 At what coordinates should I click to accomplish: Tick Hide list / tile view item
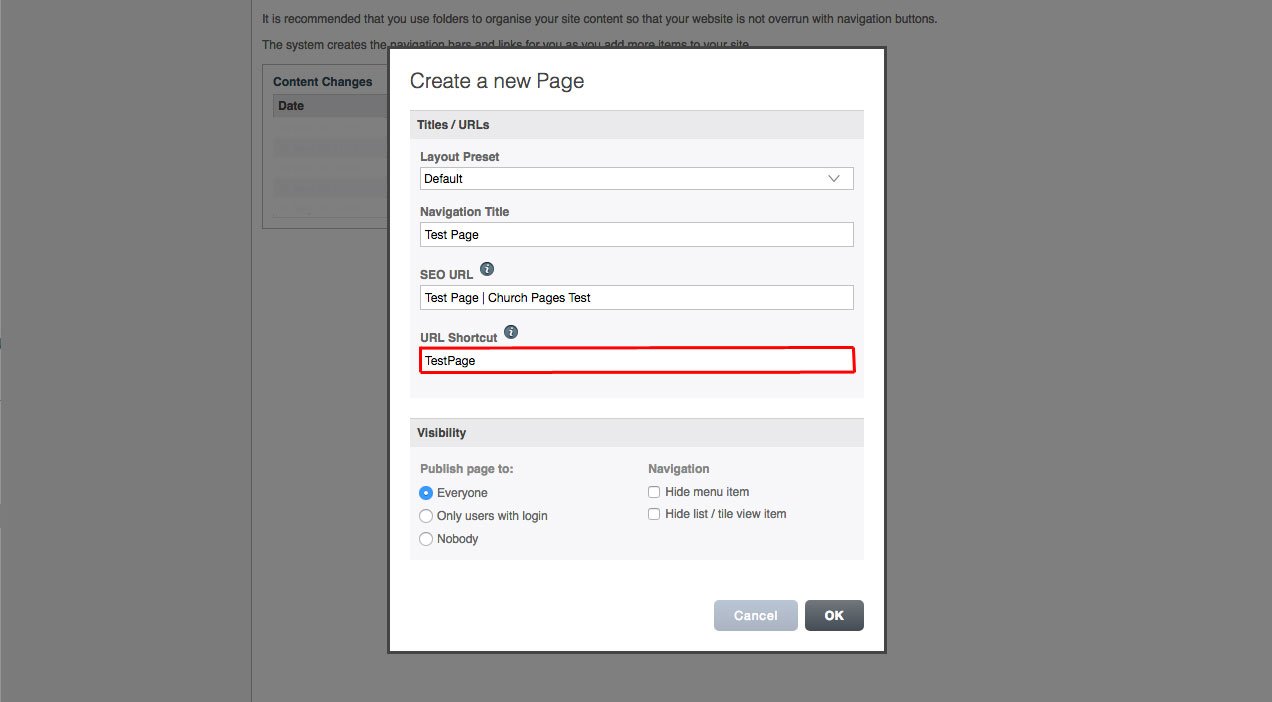click(x=654, y=514)
